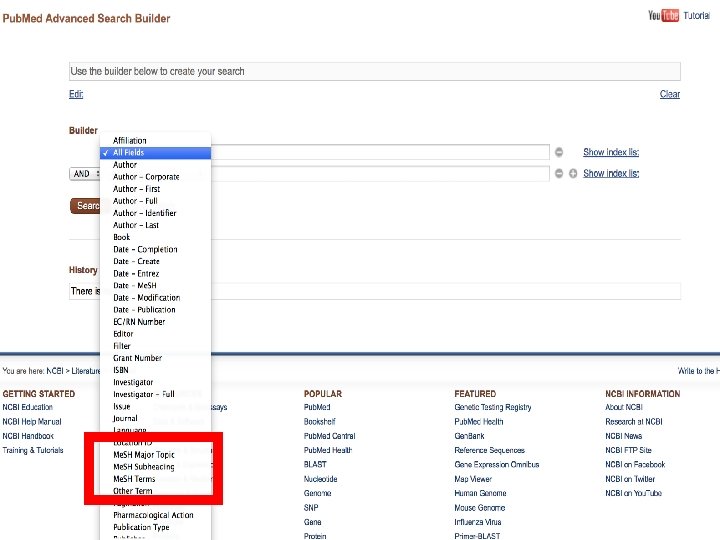
Task: Open NCBI on YouTube link
Action: point(633,493)
